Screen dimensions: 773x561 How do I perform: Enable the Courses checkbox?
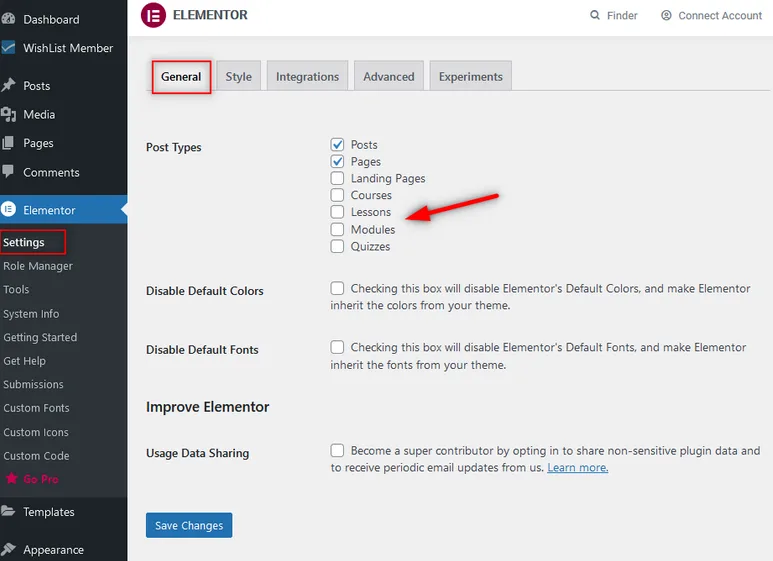pyautogui.click(x=337, y=195)
